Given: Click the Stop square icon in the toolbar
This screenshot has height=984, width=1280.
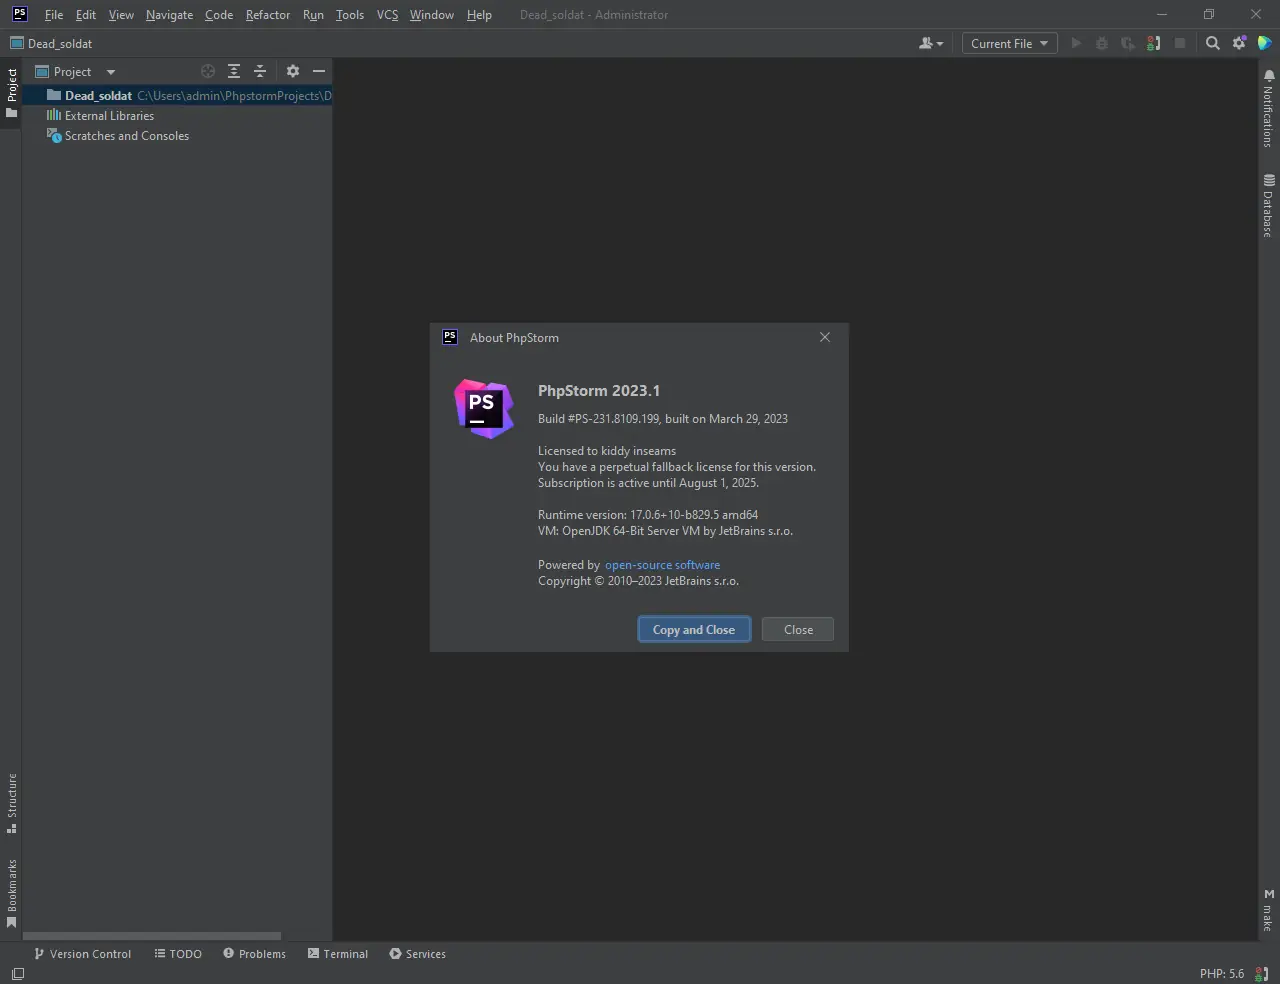Looking at the screenshot, I should (x=1180, y=43).
